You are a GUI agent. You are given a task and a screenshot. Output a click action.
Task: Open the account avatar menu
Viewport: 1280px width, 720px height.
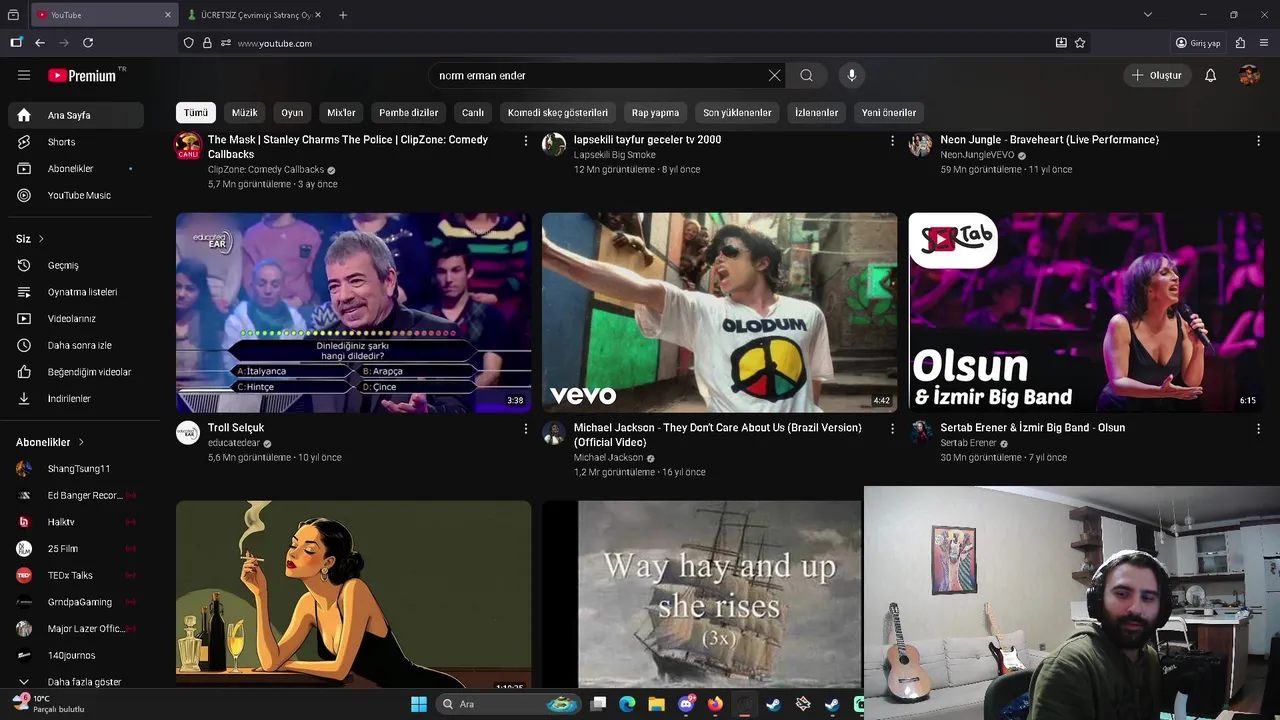pyautogui.click(x=1249, y=75)
